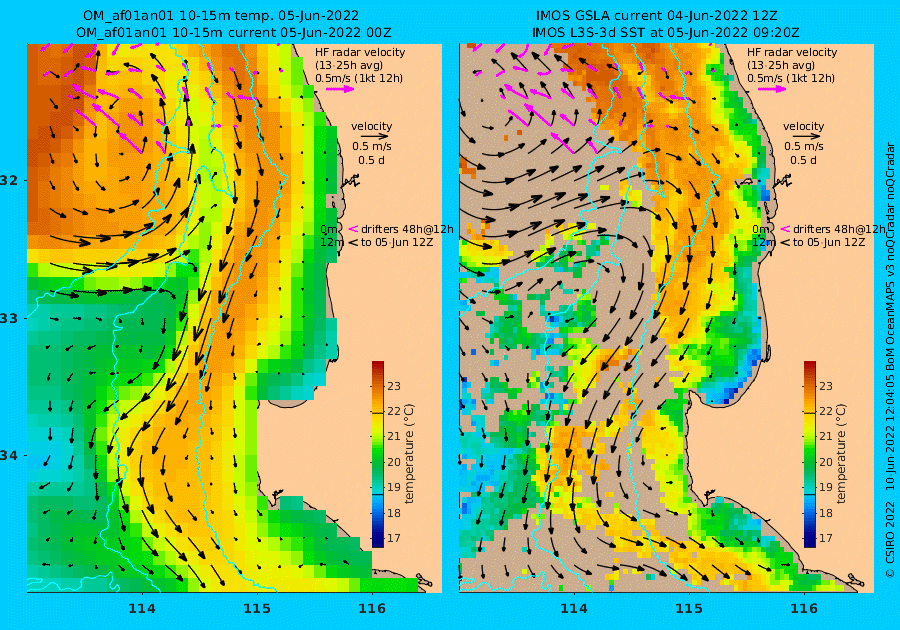The width and height of the screenshot is (900, 630).
Task: Click '0.5 m/s' under left velocity arrow
Action: pyautogui.click(x=372, y=146)
